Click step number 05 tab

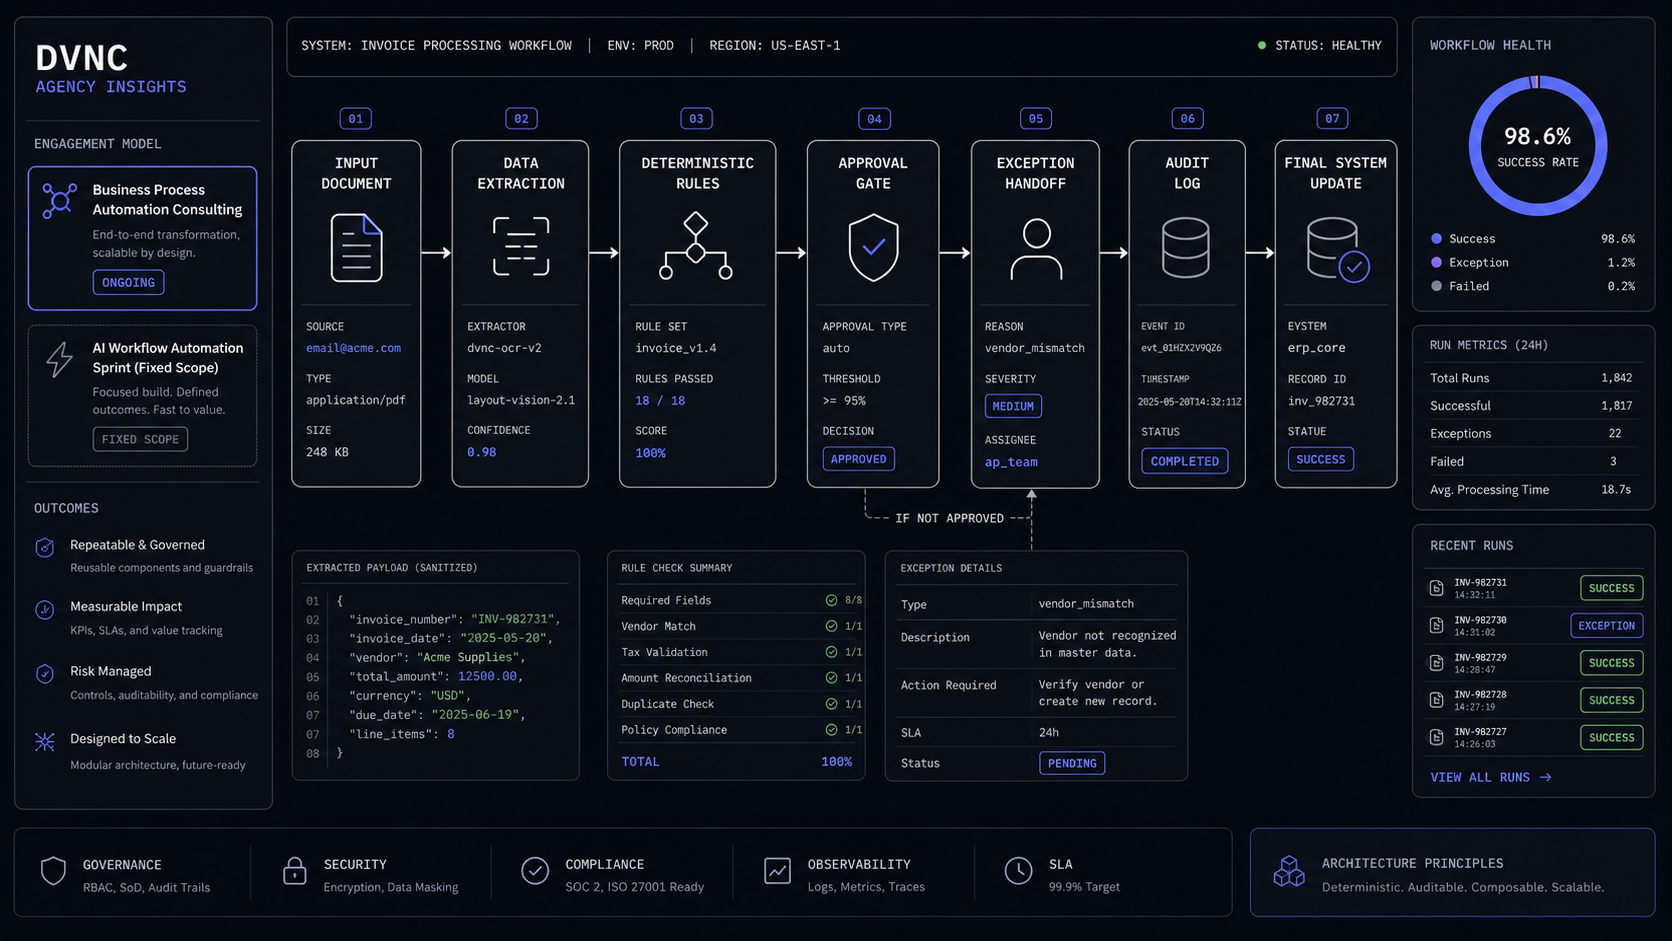click(x=1036, y=118)
